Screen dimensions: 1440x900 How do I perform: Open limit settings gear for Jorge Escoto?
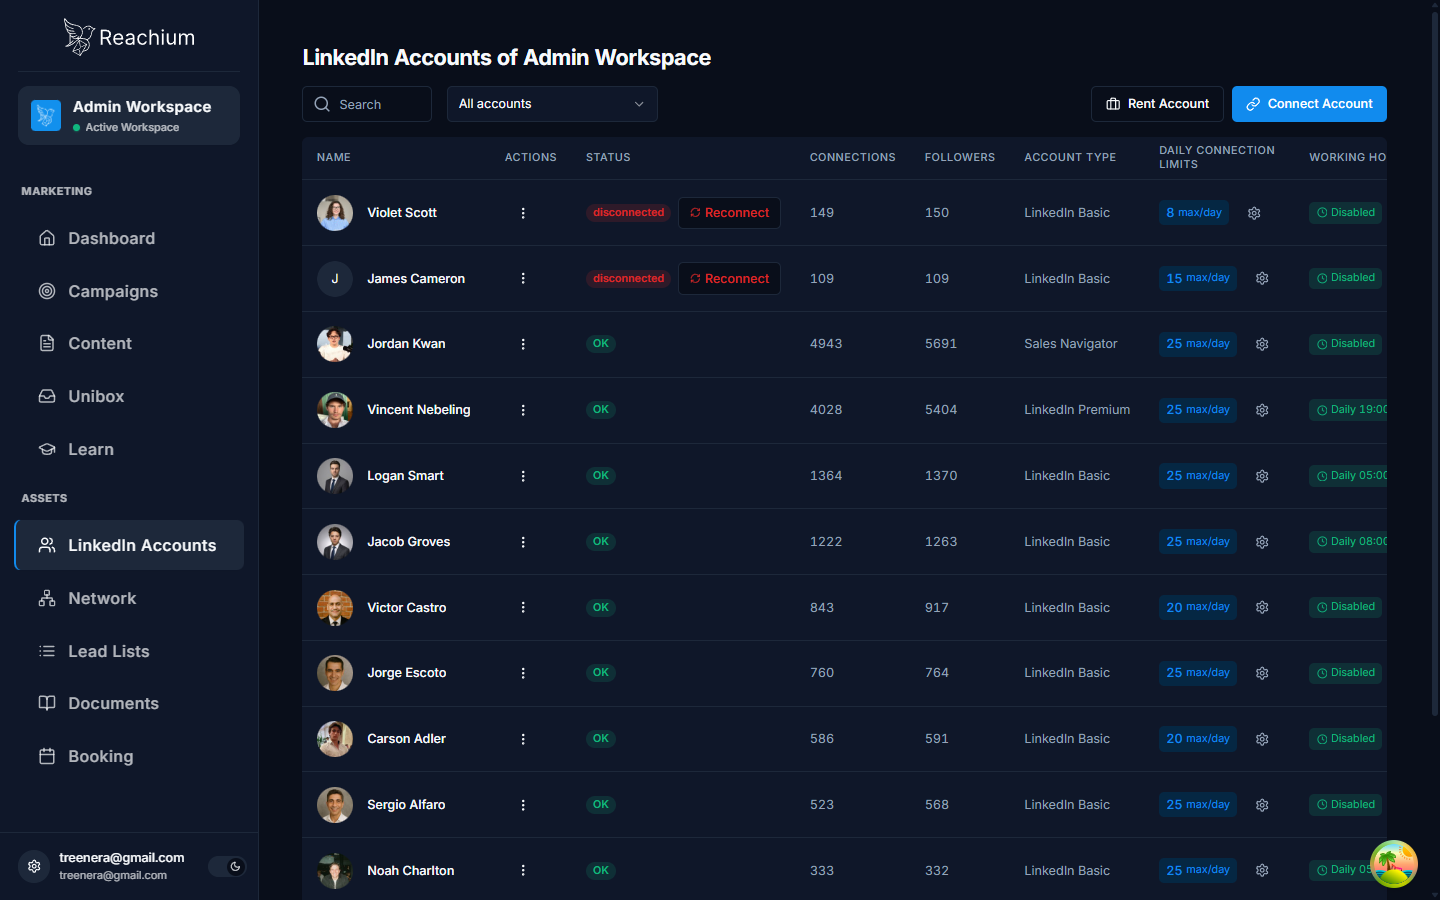(x=1262, y=673)
